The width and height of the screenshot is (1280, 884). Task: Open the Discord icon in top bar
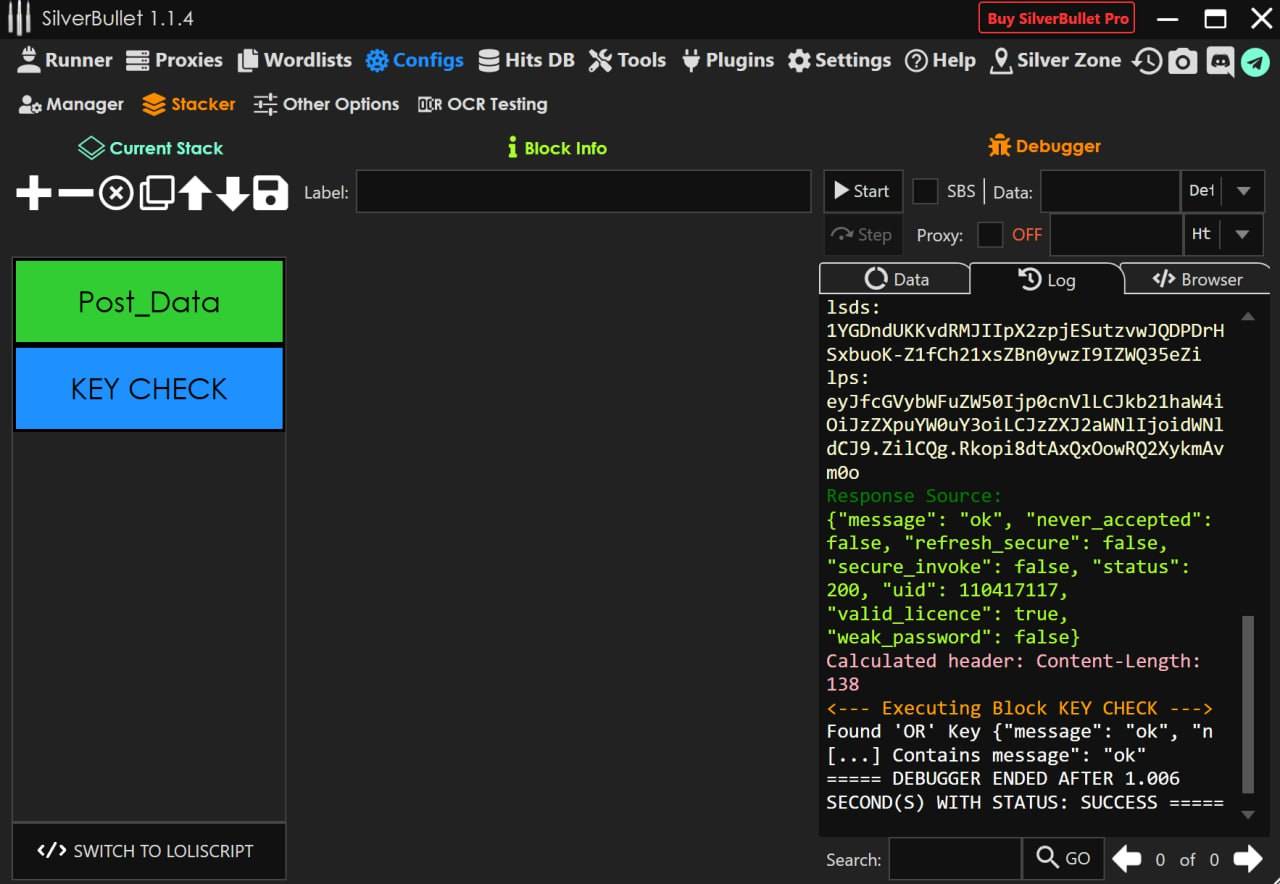pyautogui.click(x=1220, y=61)
